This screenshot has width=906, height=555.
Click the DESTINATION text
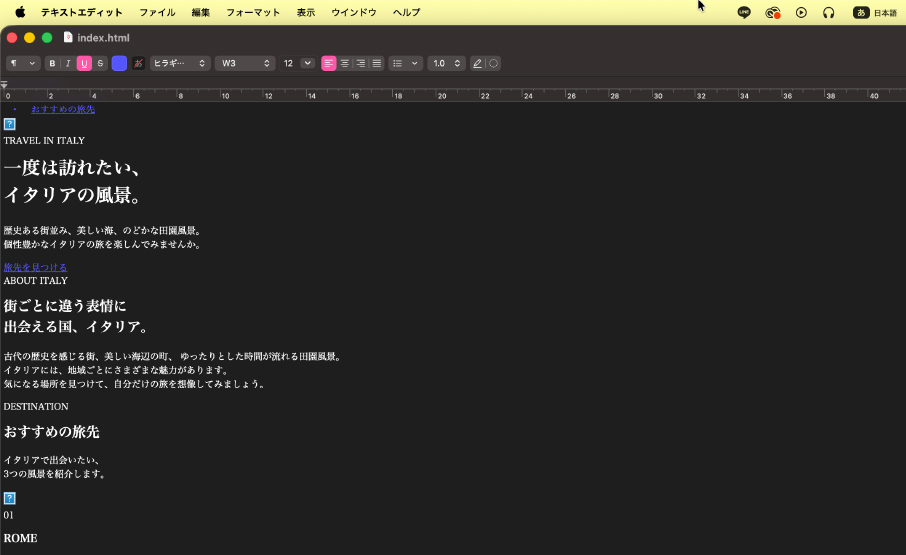click(36, 407)
